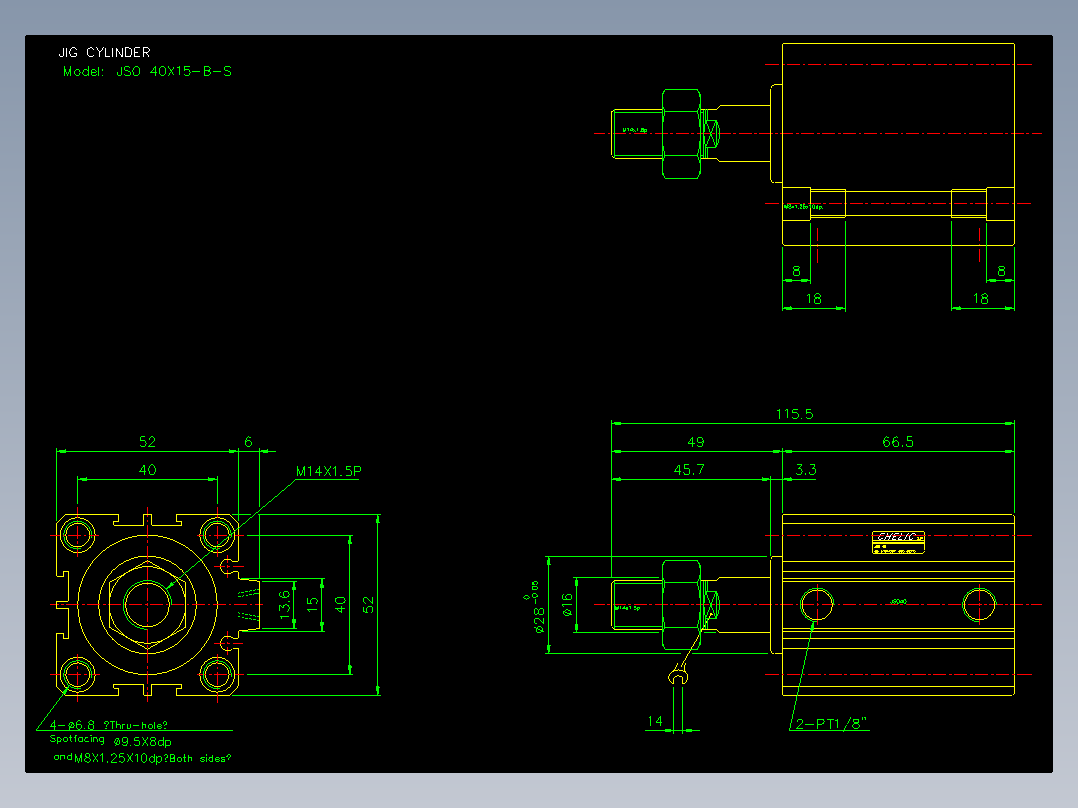1078x808 pixels.
Task: Select the 66.5 body length dimension
Action: point(898,441)
